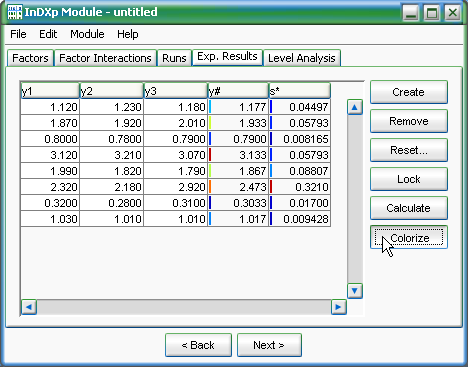Select y# cell with value 1.867
The image size is (468, 367).
(238, 171)
